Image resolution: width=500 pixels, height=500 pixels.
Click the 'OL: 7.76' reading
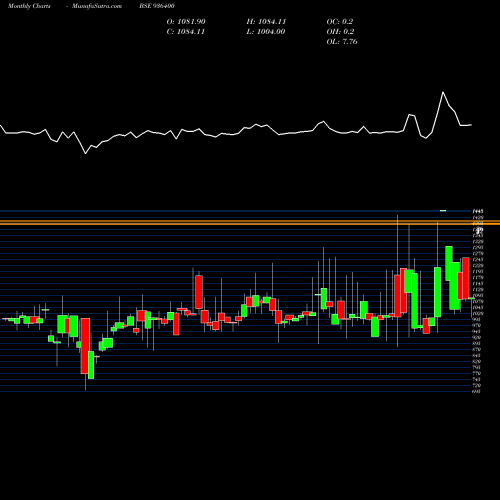click(x=342, y=42)
